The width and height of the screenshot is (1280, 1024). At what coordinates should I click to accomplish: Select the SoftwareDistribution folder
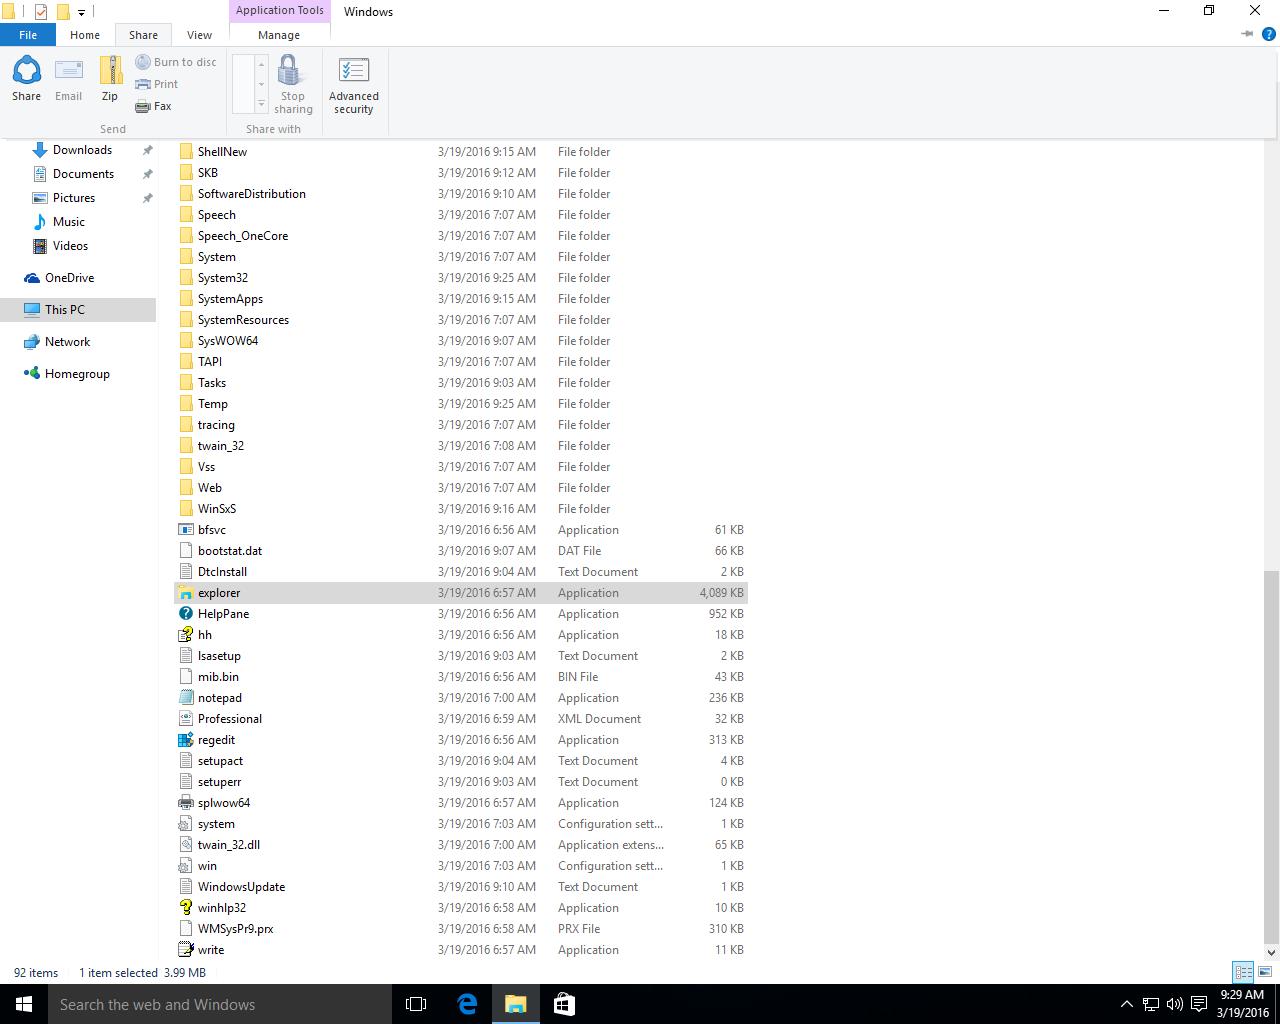point(461,194)
